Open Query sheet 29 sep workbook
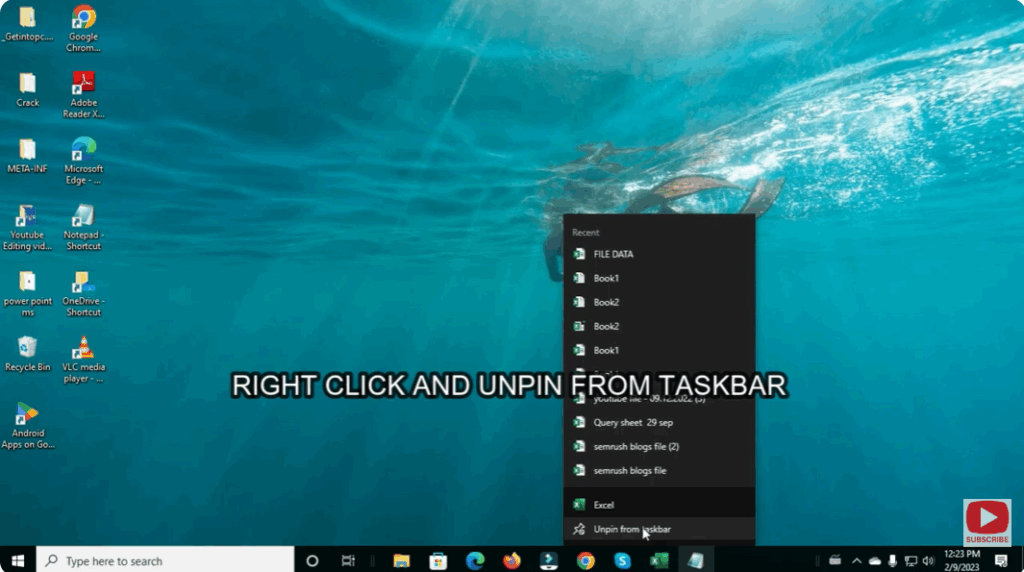The height and width of the screenshot is (572, 1024). pos(659,422)
